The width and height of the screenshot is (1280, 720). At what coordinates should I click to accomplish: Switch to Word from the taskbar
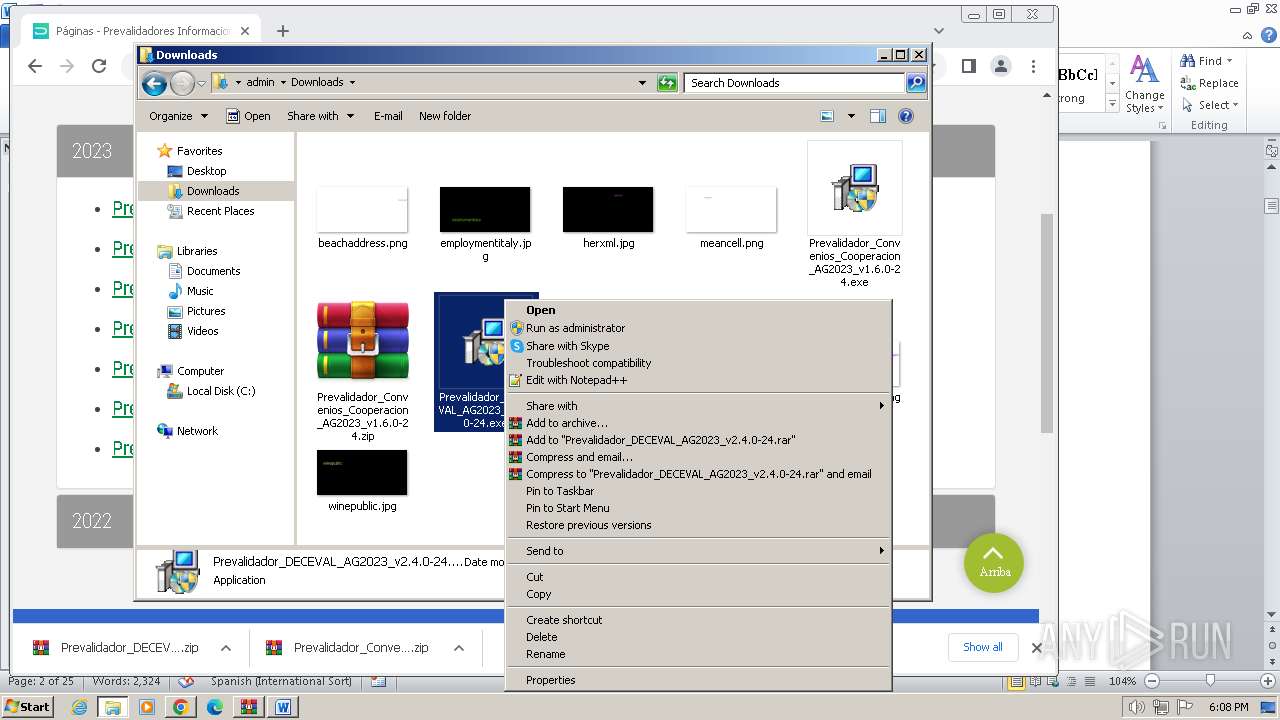pyautogui.click(x=283, y=707)
